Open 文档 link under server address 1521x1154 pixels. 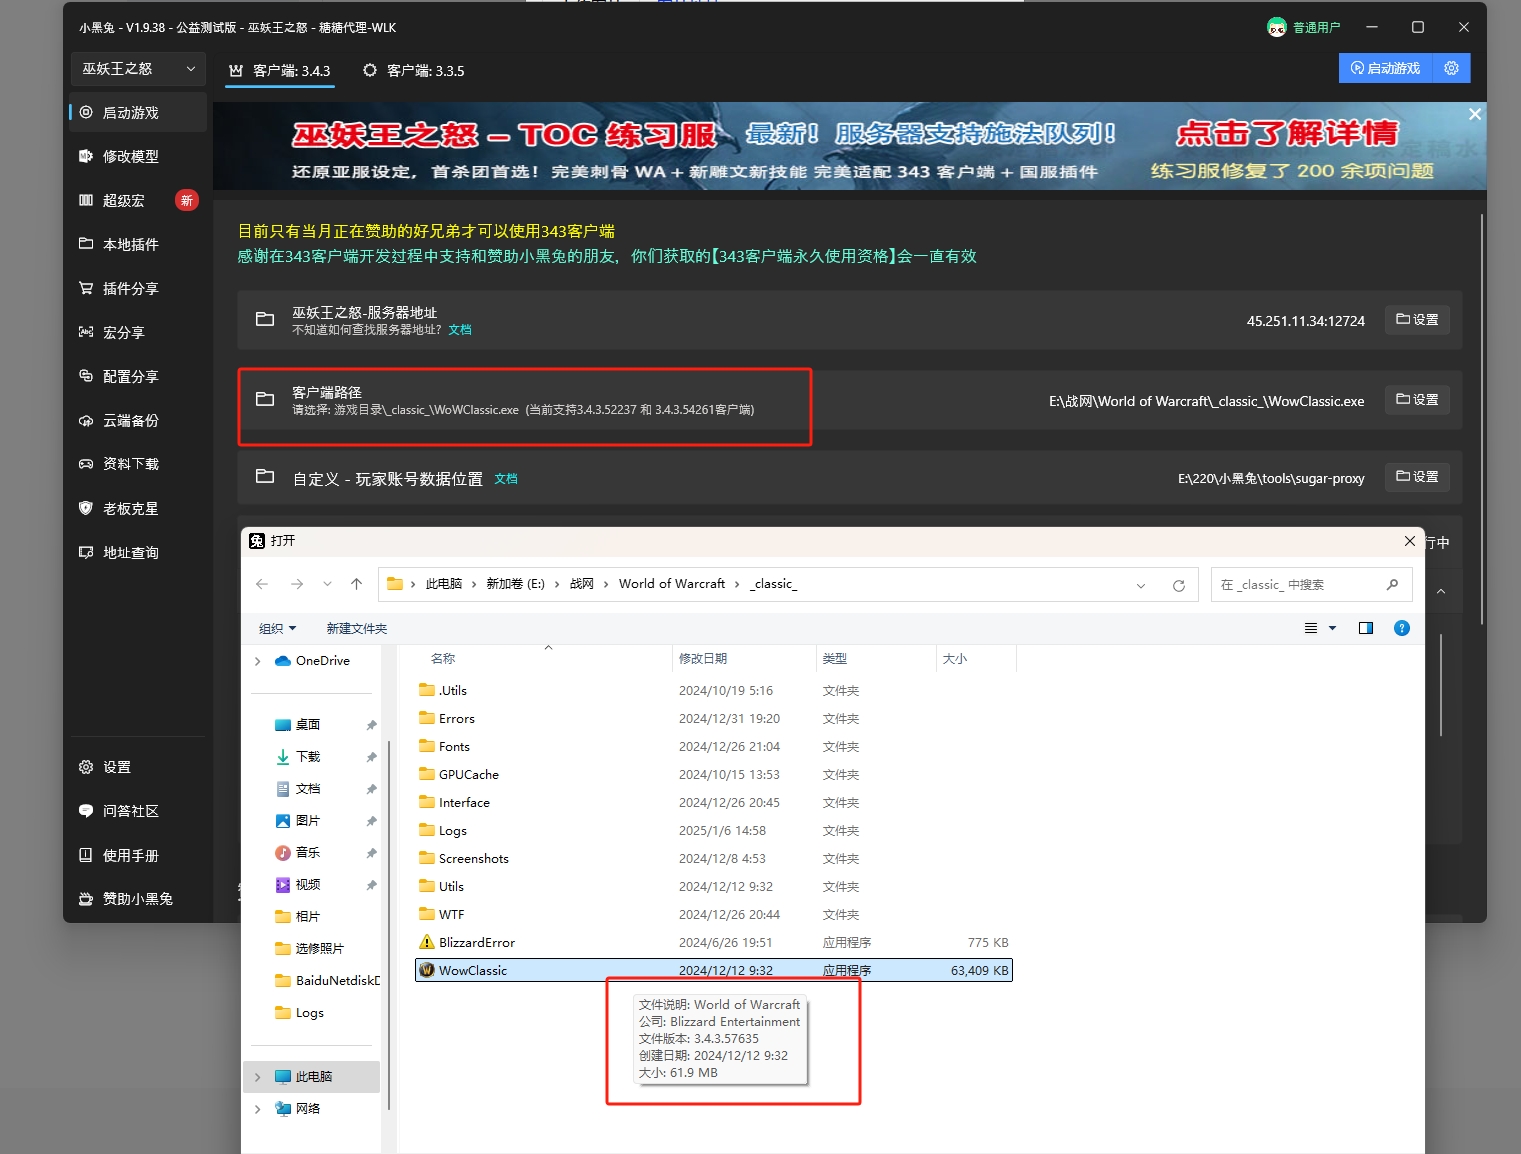(460, 330)
